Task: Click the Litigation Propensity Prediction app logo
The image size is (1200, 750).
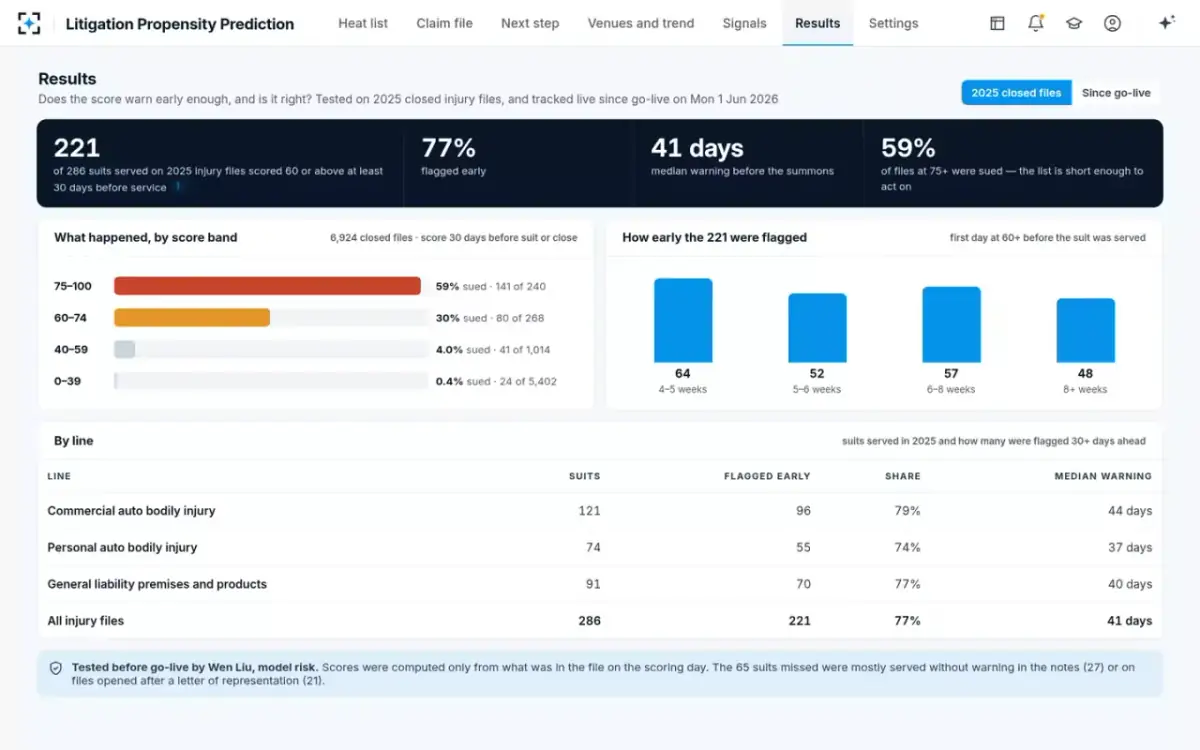Action: coord(30,23)
